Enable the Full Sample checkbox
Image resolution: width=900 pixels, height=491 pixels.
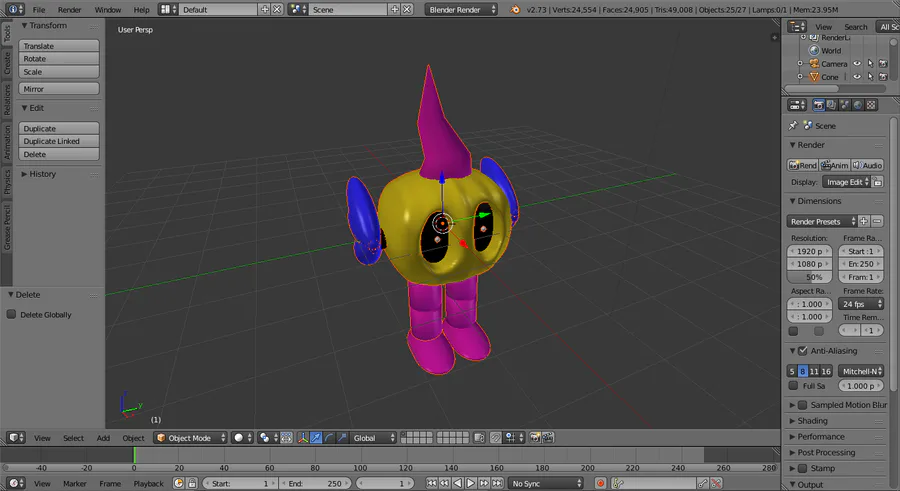pos(793,385)
